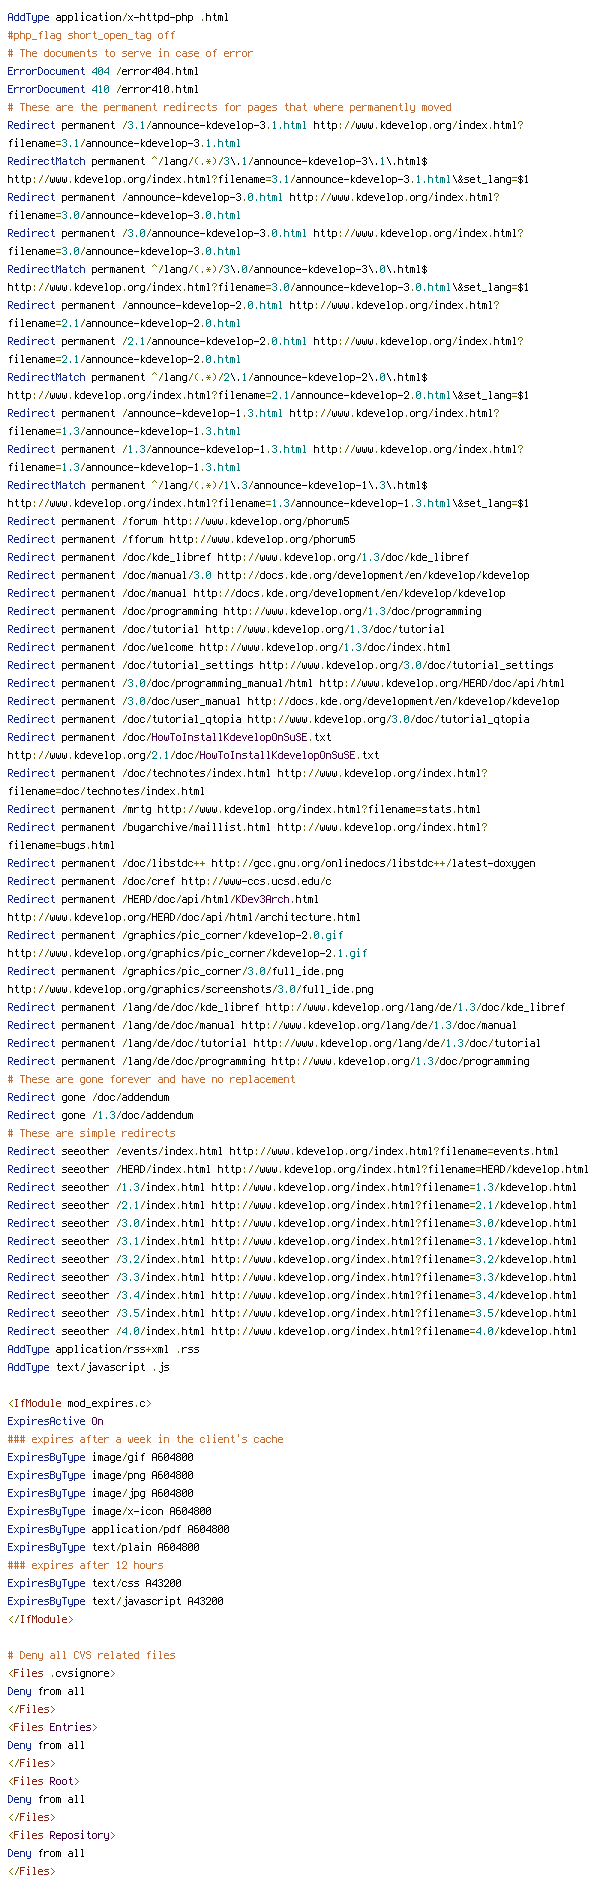Select 'ErrorDocument 410 /error410.html' line

click(x=103, y=89)
